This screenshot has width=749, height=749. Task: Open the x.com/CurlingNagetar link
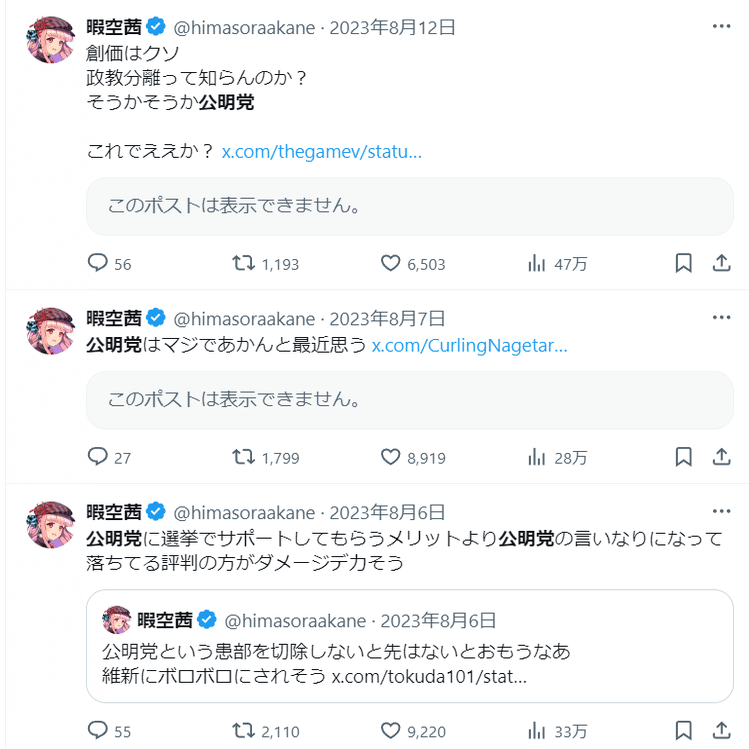tap(469, 346)
